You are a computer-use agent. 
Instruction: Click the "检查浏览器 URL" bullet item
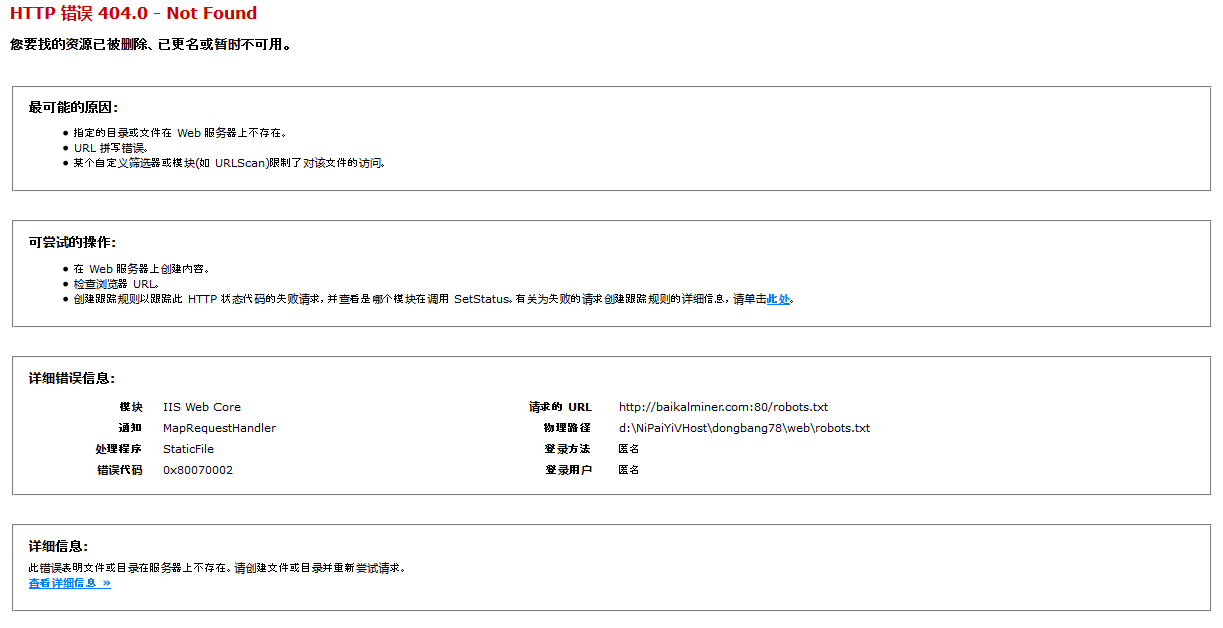click(x=115, y=284)
